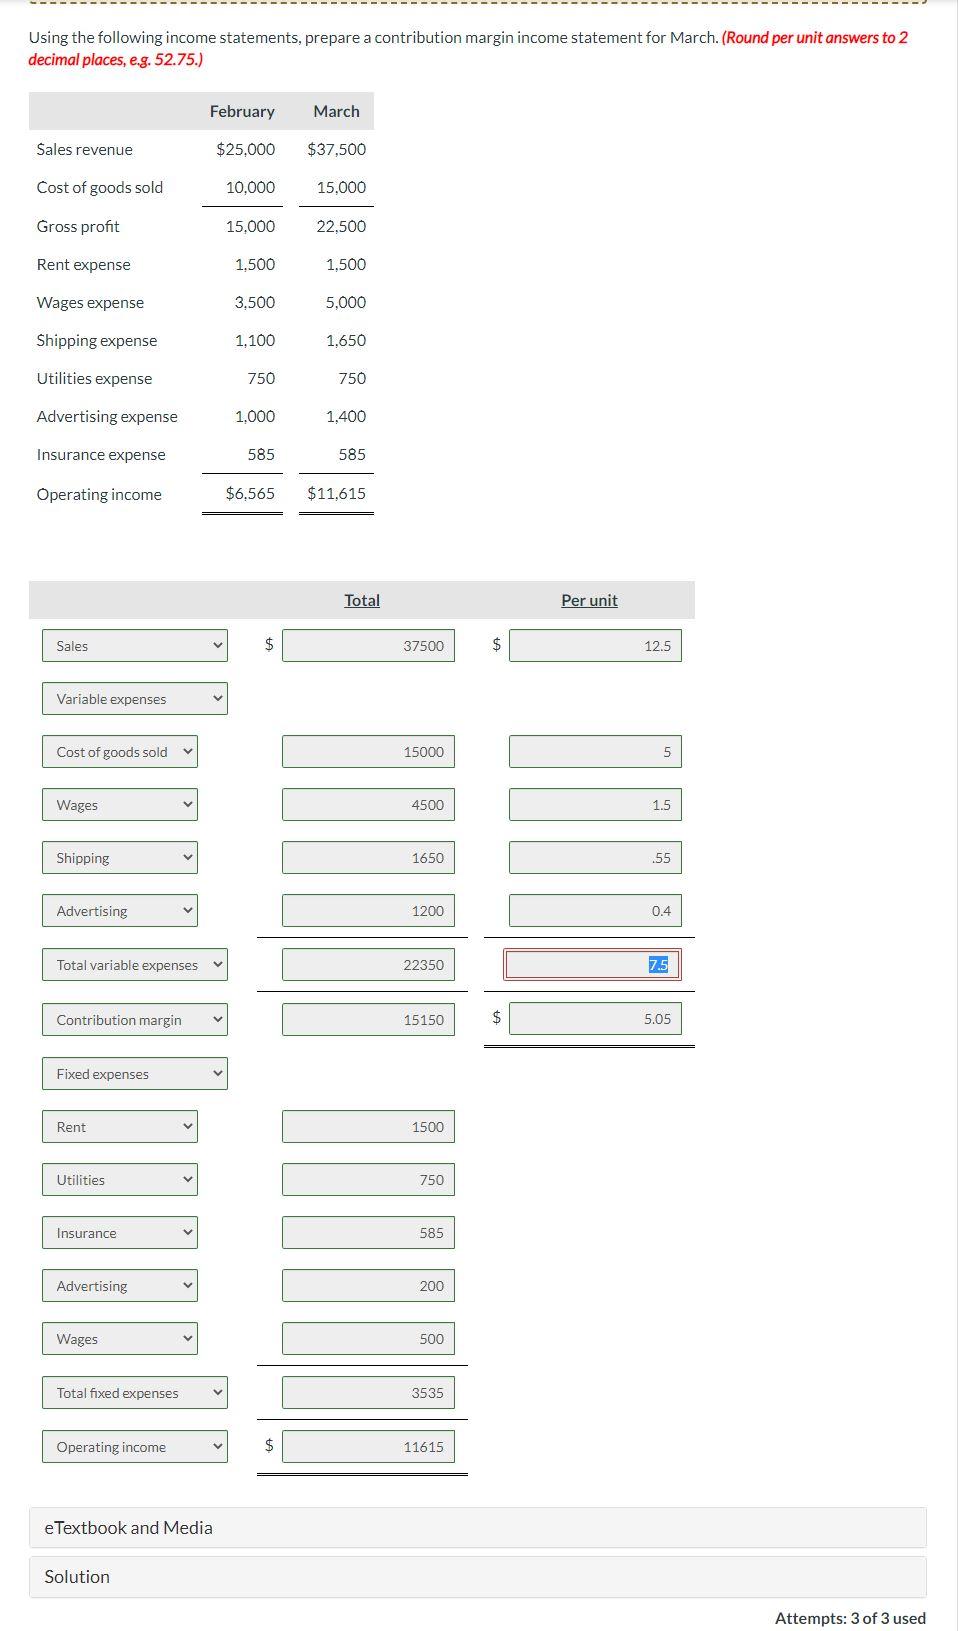Click the Cost of goods sold per unit field
Viewport: 958px width, 1631px height.
[595, 751]
